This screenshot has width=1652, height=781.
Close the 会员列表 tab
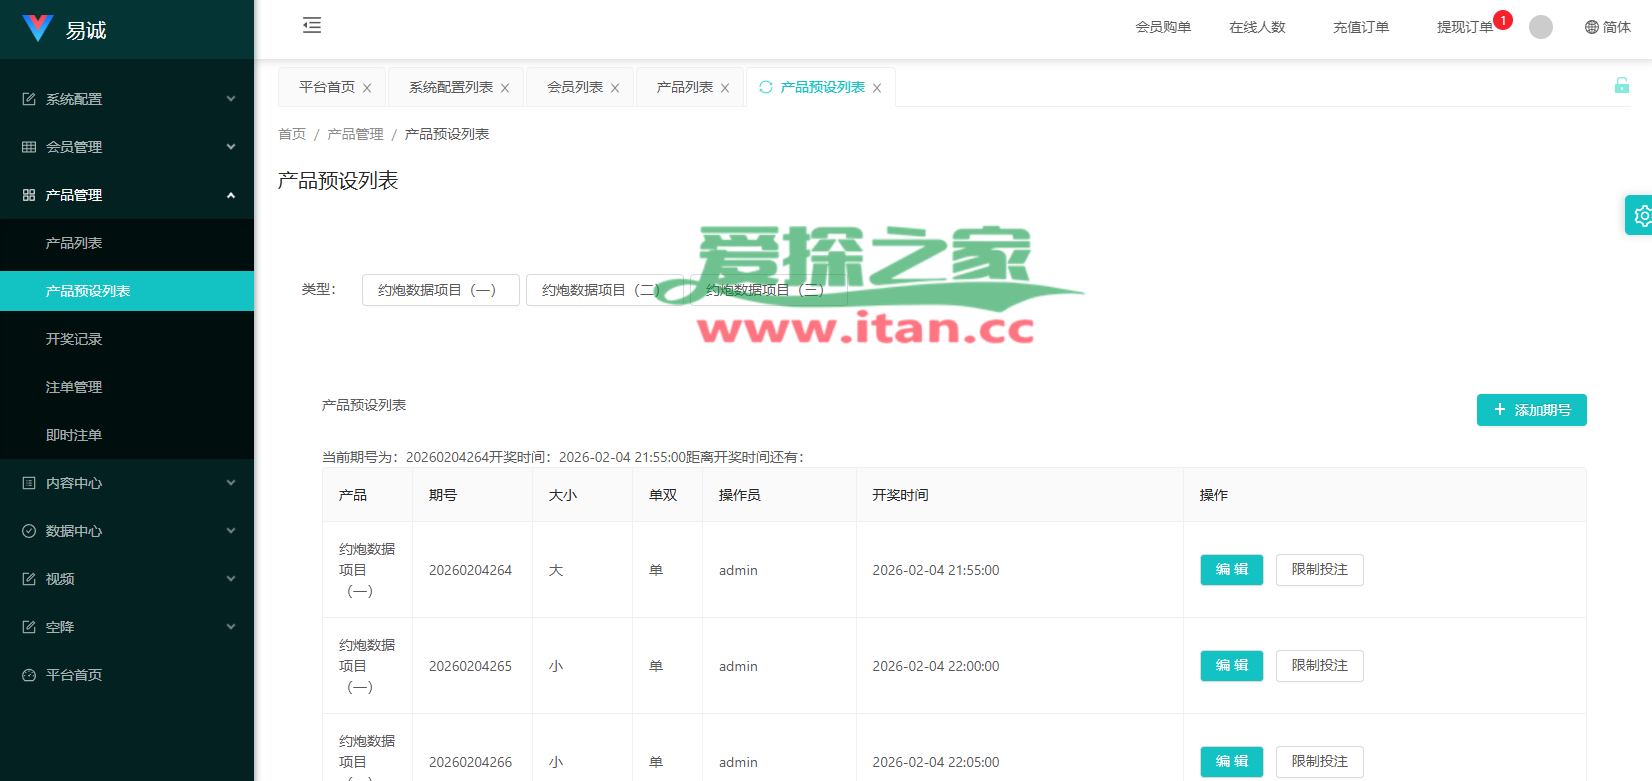(x=615, y=88)
